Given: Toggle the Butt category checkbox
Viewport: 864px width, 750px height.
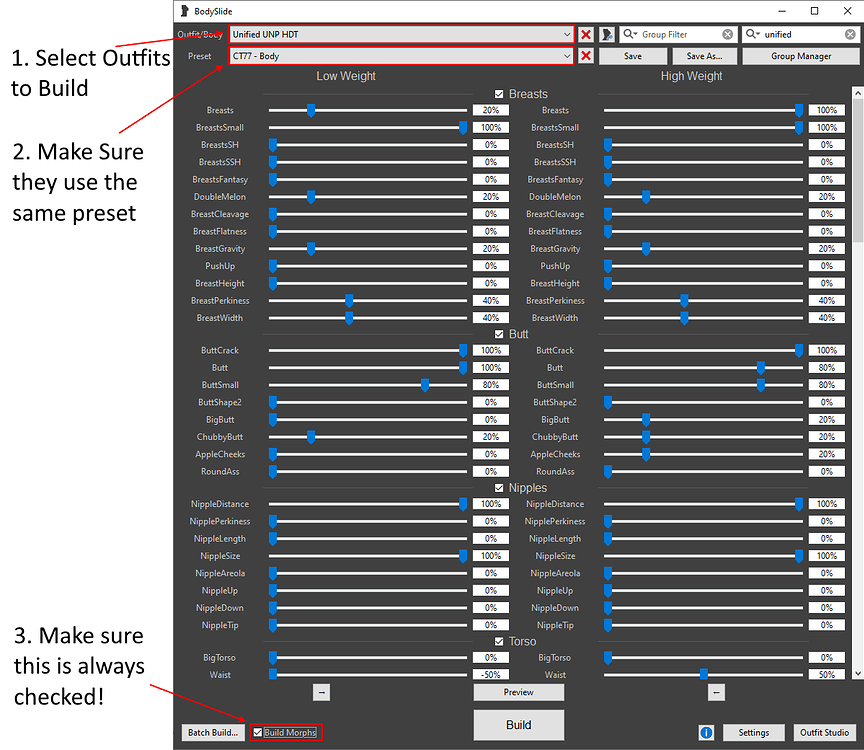Looking at the screenshot, I should click(499, 334).
